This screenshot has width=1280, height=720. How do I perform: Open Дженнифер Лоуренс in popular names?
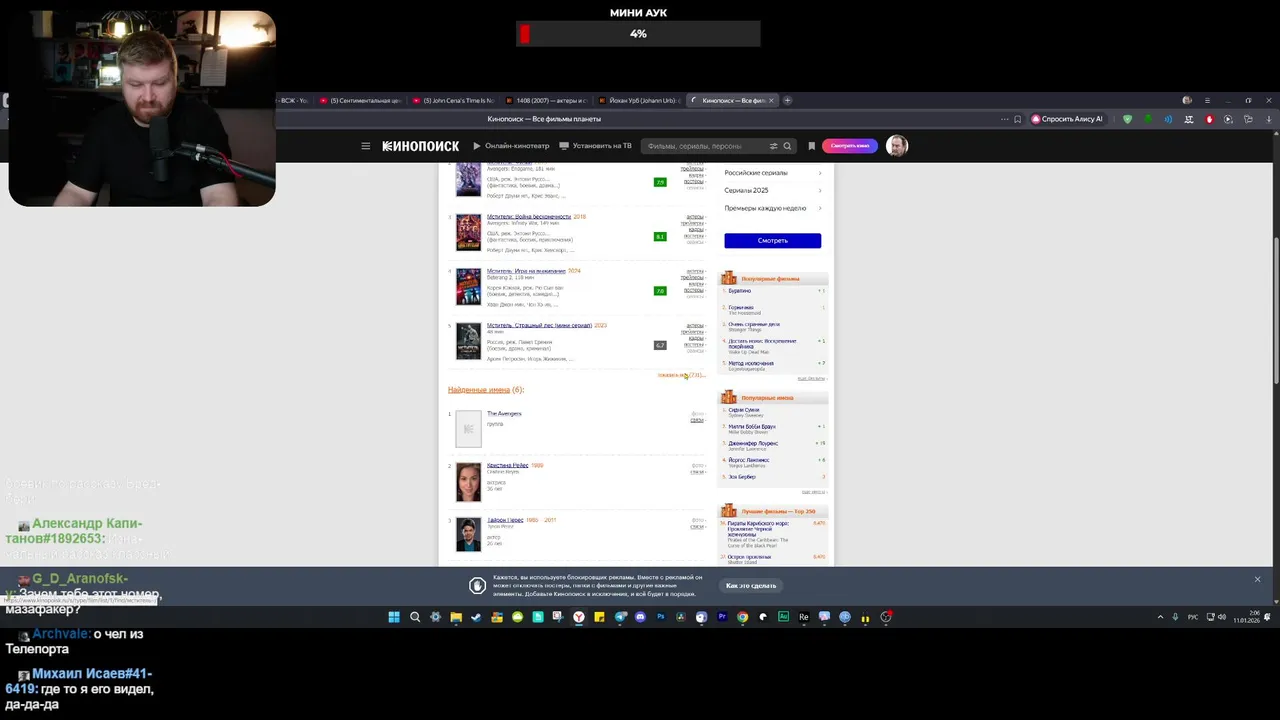coord(753,443)
